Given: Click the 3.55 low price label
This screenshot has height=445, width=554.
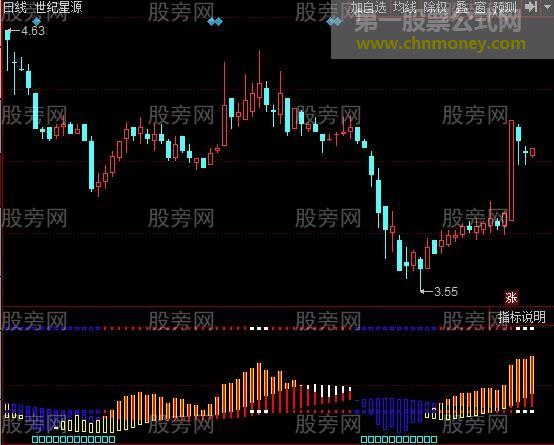Looking at the screenshot, I should tap(446, 292).
